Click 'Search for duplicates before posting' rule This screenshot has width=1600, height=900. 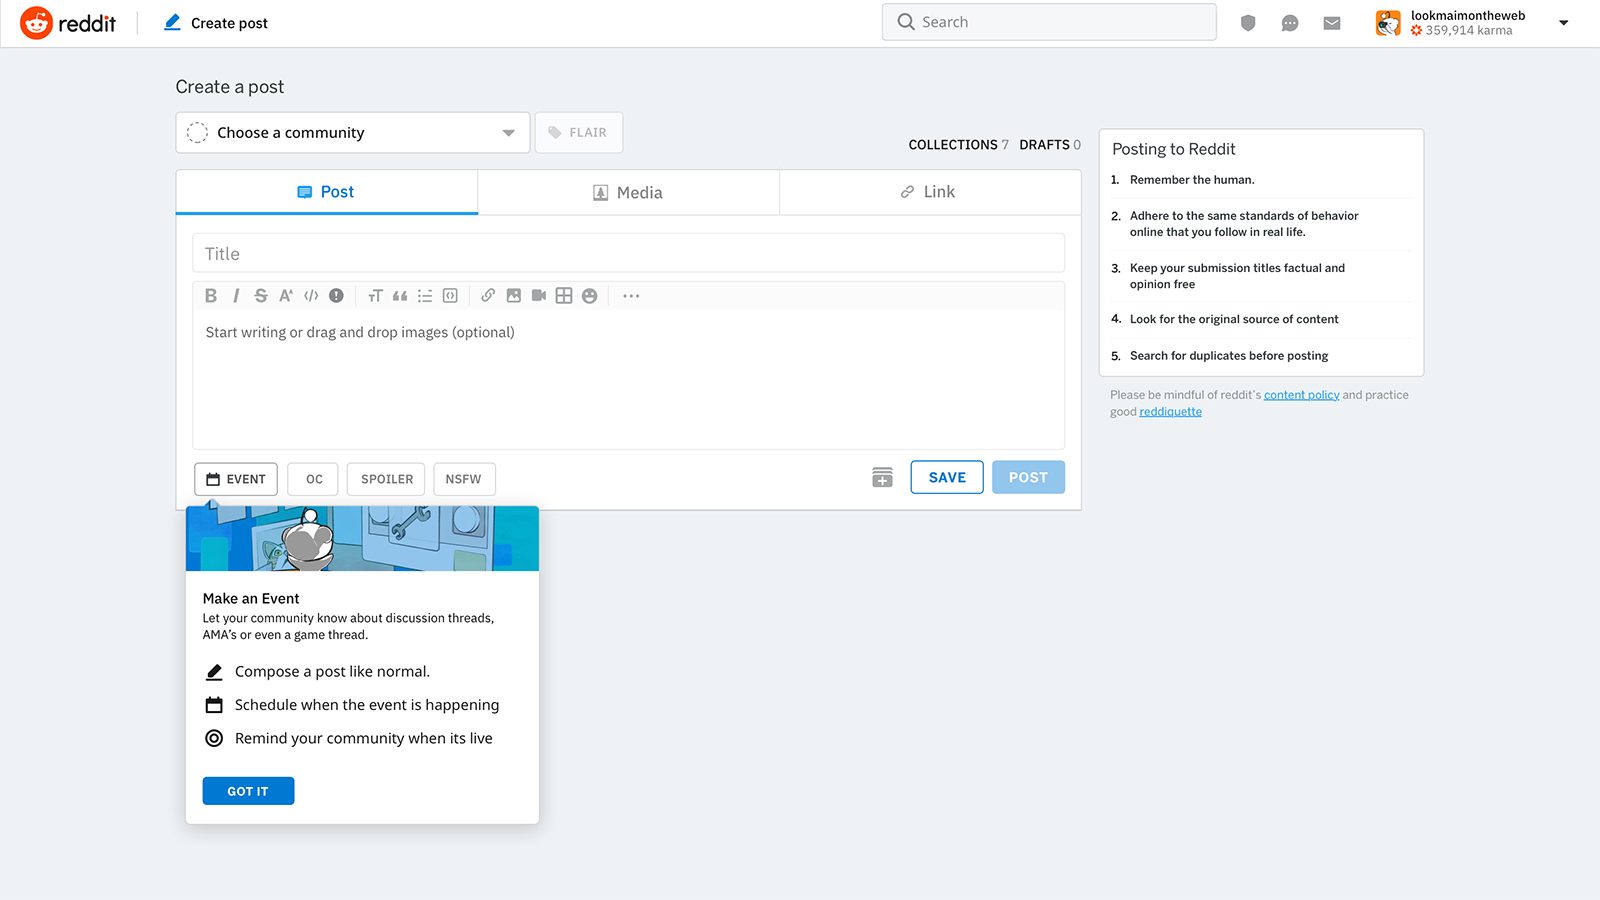click(1229, 356)
